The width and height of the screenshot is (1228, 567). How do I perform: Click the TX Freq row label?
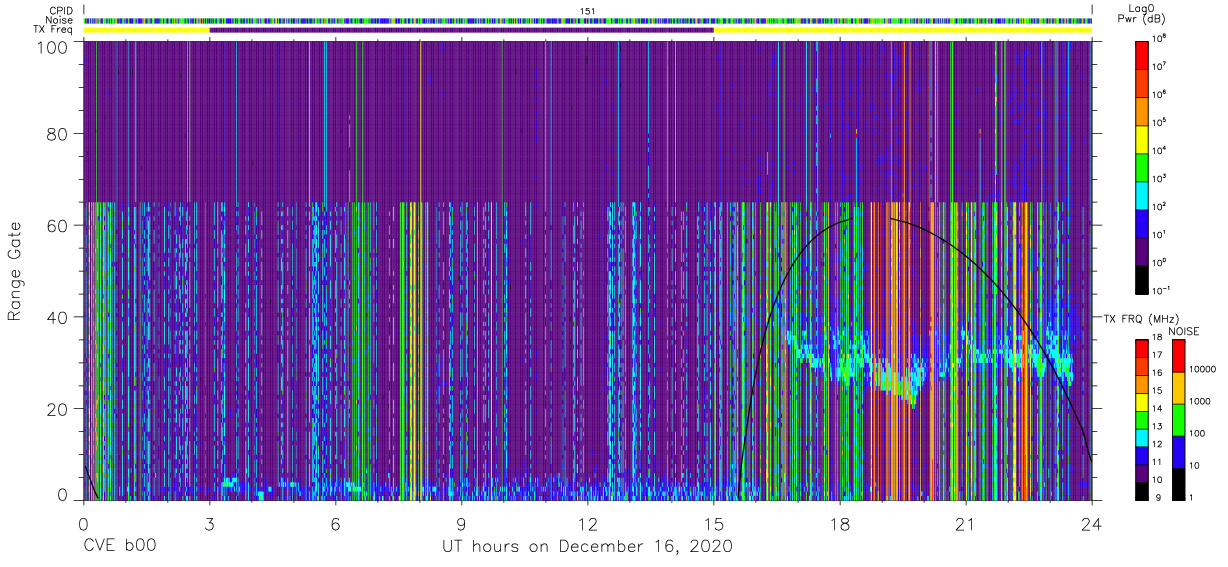pos(55,30)
